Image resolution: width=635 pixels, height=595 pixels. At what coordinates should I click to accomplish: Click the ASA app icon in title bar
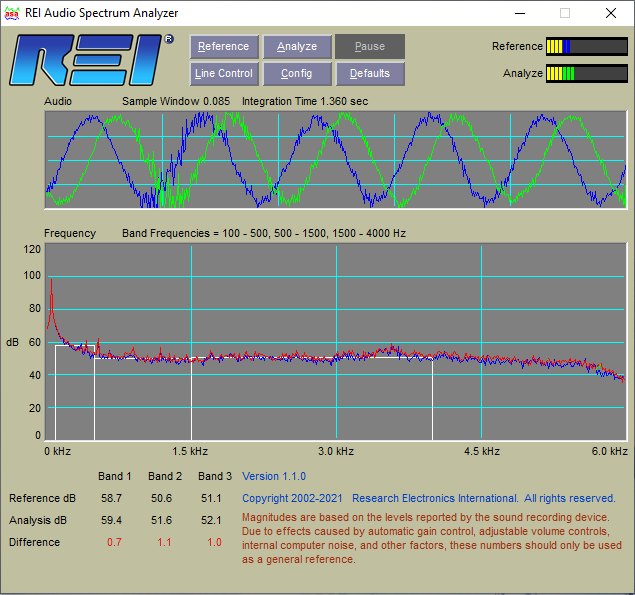12,13
